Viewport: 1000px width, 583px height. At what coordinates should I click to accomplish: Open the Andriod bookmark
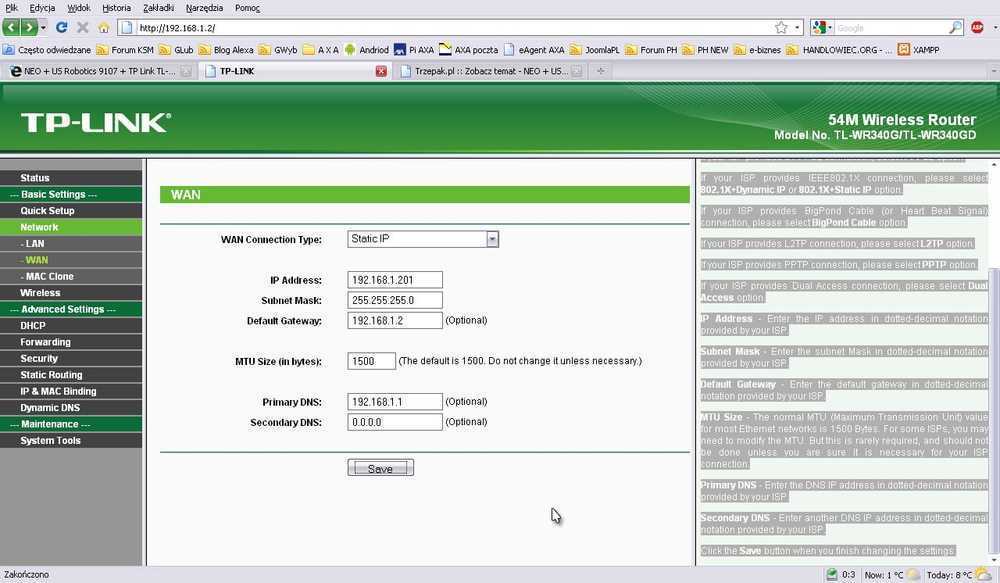click(x=367, y=50)
